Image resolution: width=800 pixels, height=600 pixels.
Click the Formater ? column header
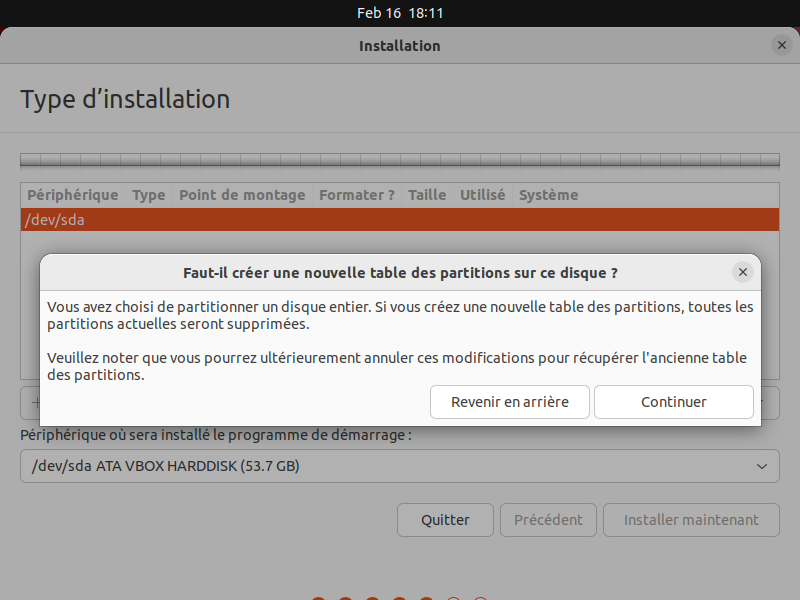(356, 195)
